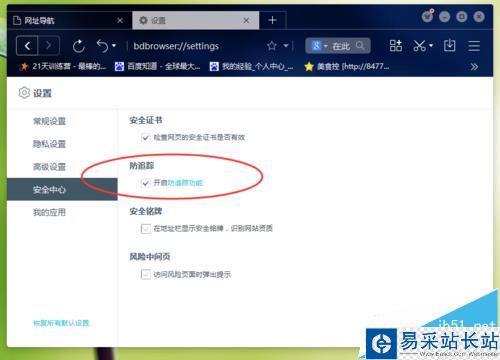
Task: Toggle the 风险中间页 warning prompt checkbox
Action: click(x=145, y=274)
